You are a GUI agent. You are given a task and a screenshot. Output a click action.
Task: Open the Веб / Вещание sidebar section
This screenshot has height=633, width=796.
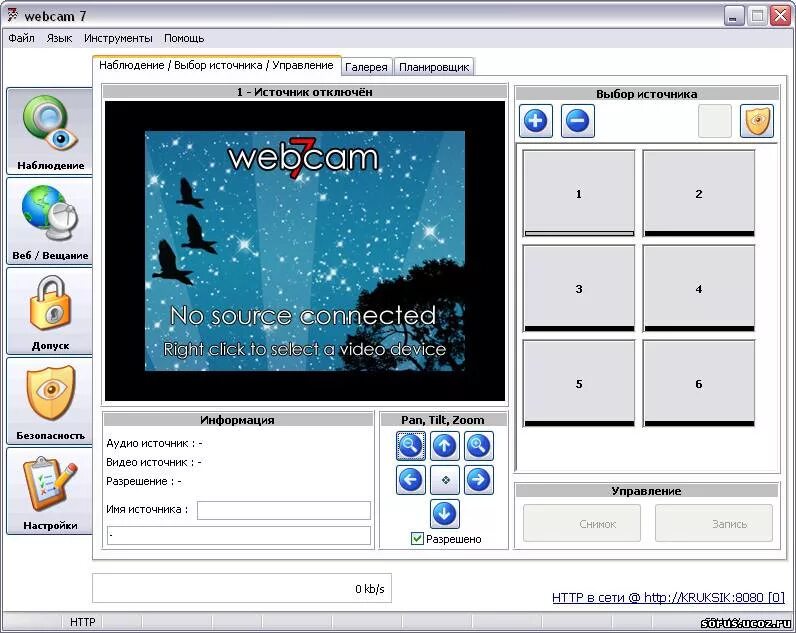click(50, 221)
